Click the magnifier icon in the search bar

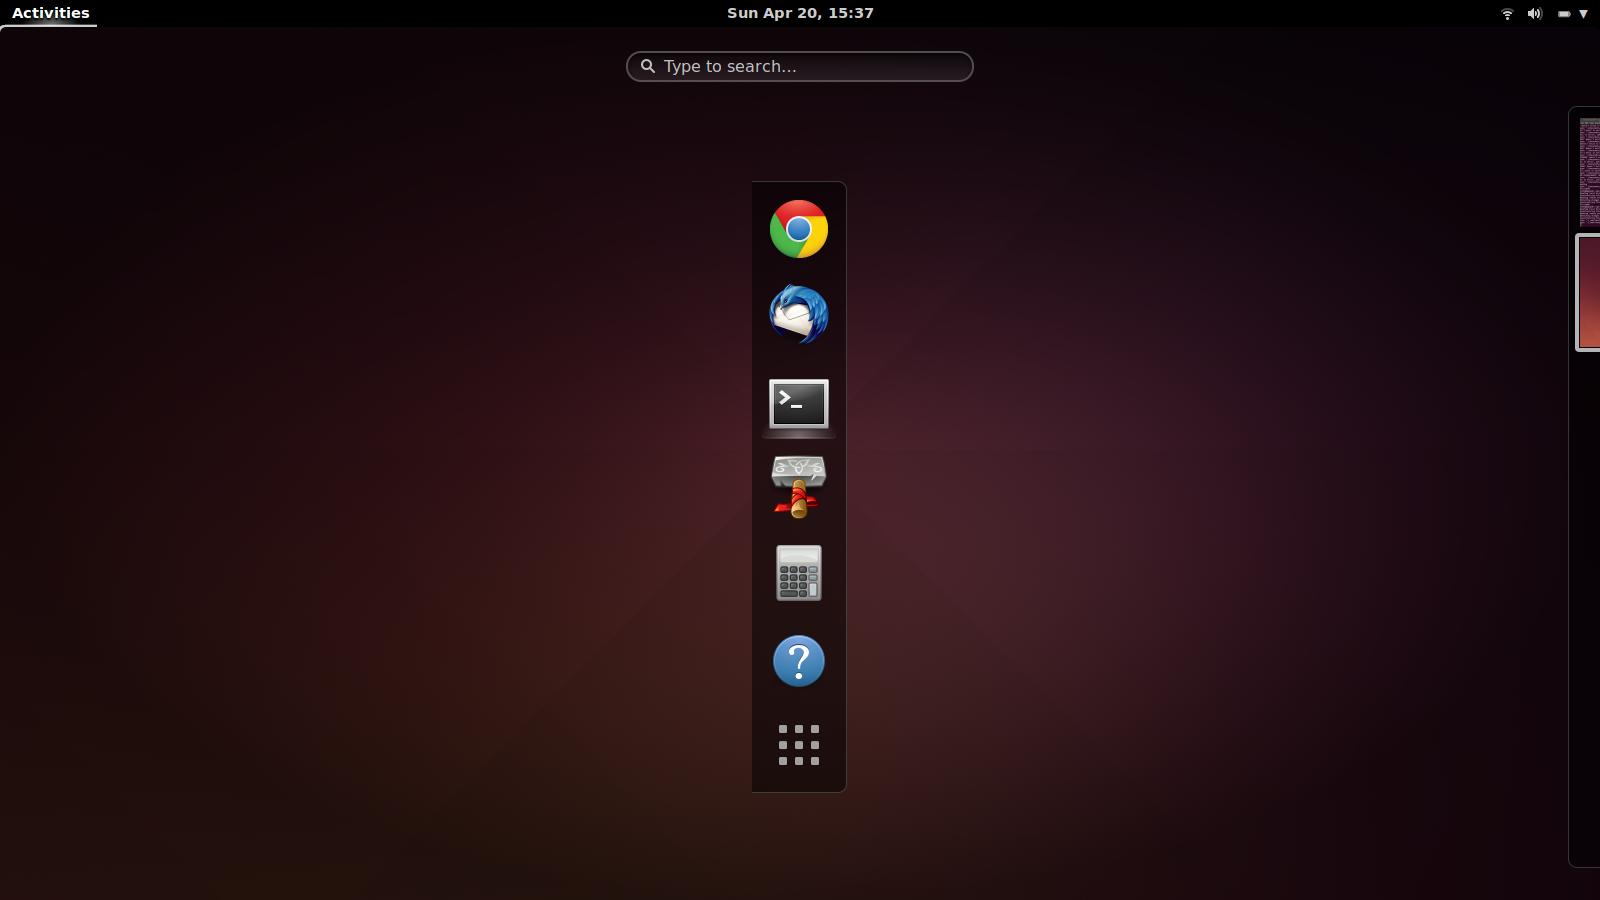click(x=647, y=66)
